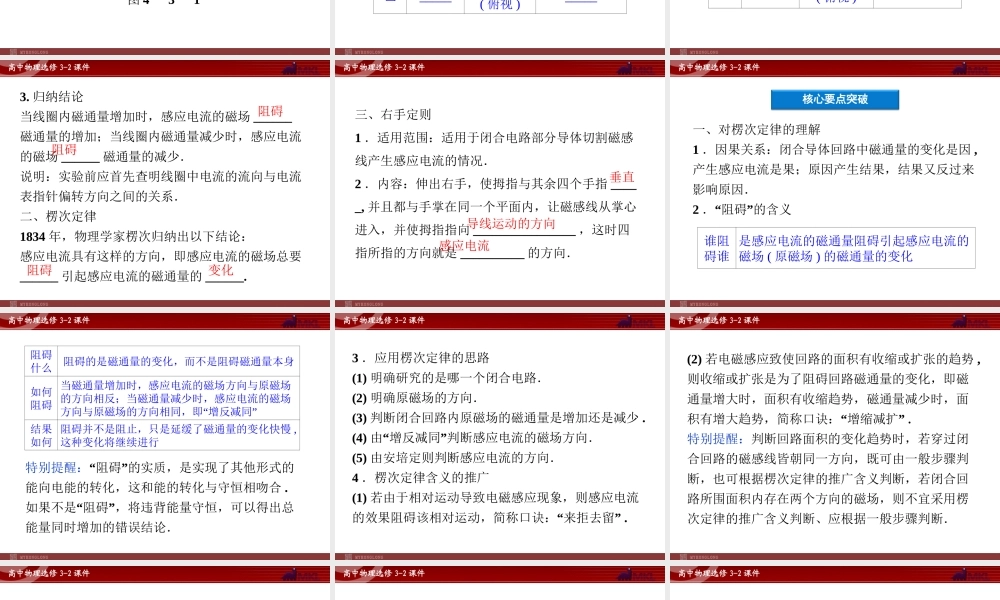
Task: Select the 谁阻碍谁 table cell
Action: click(716, 248)
